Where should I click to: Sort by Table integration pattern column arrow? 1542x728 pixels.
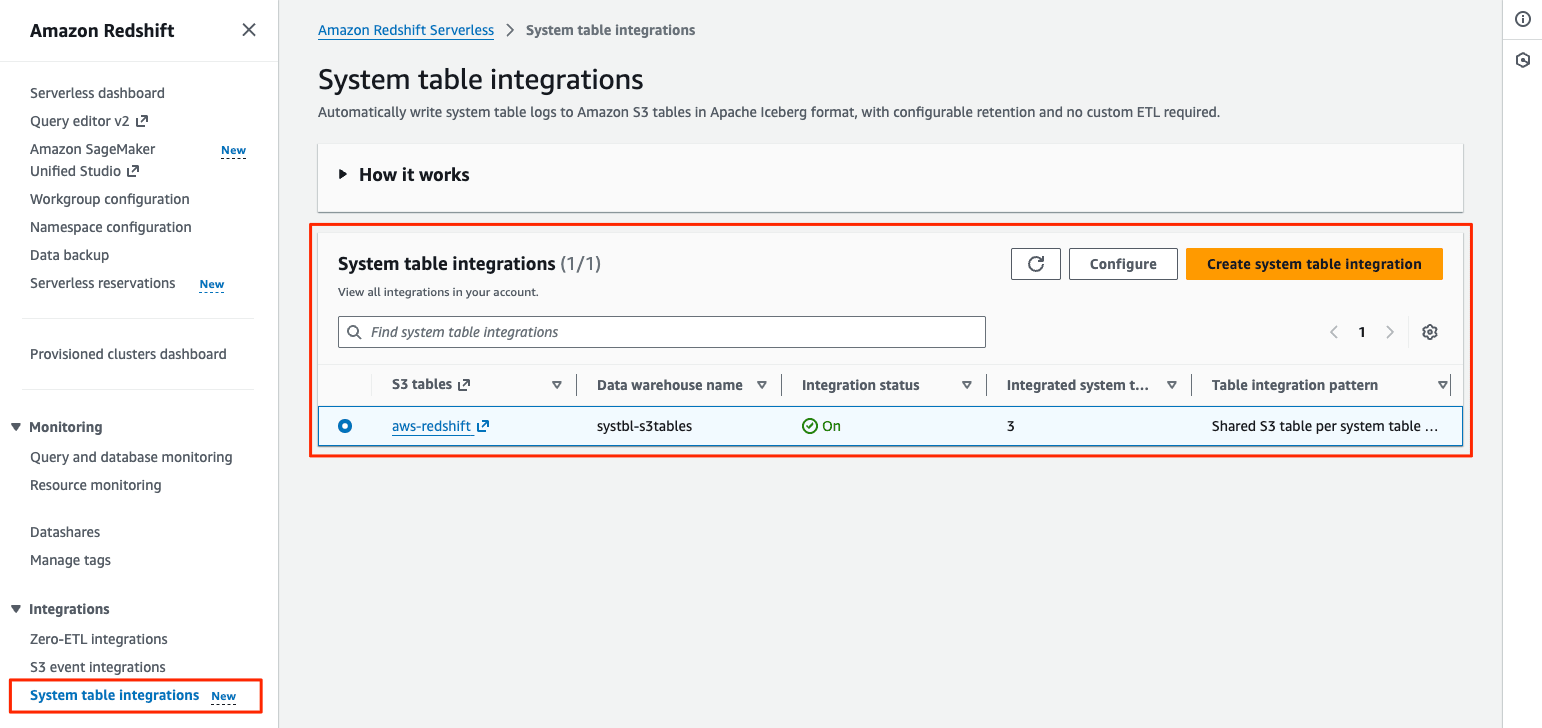(x=1443, y=385)
